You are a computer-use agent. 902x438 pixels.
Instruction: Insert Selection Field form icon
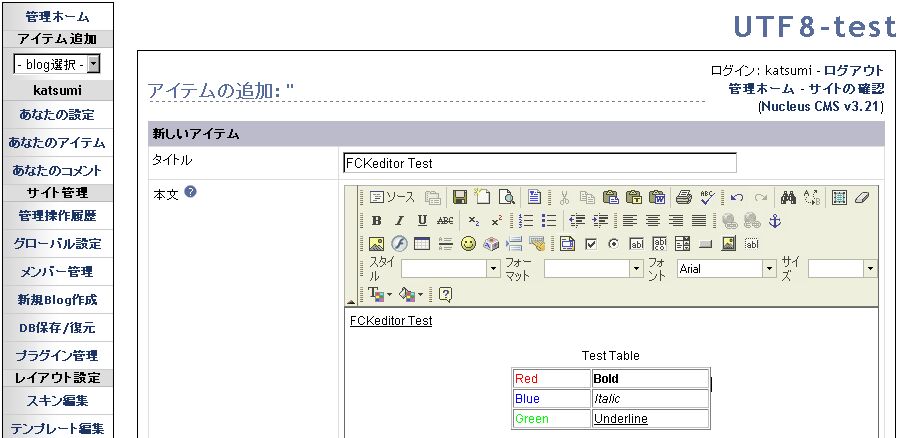pyautogui.click(x=682, y=244)
